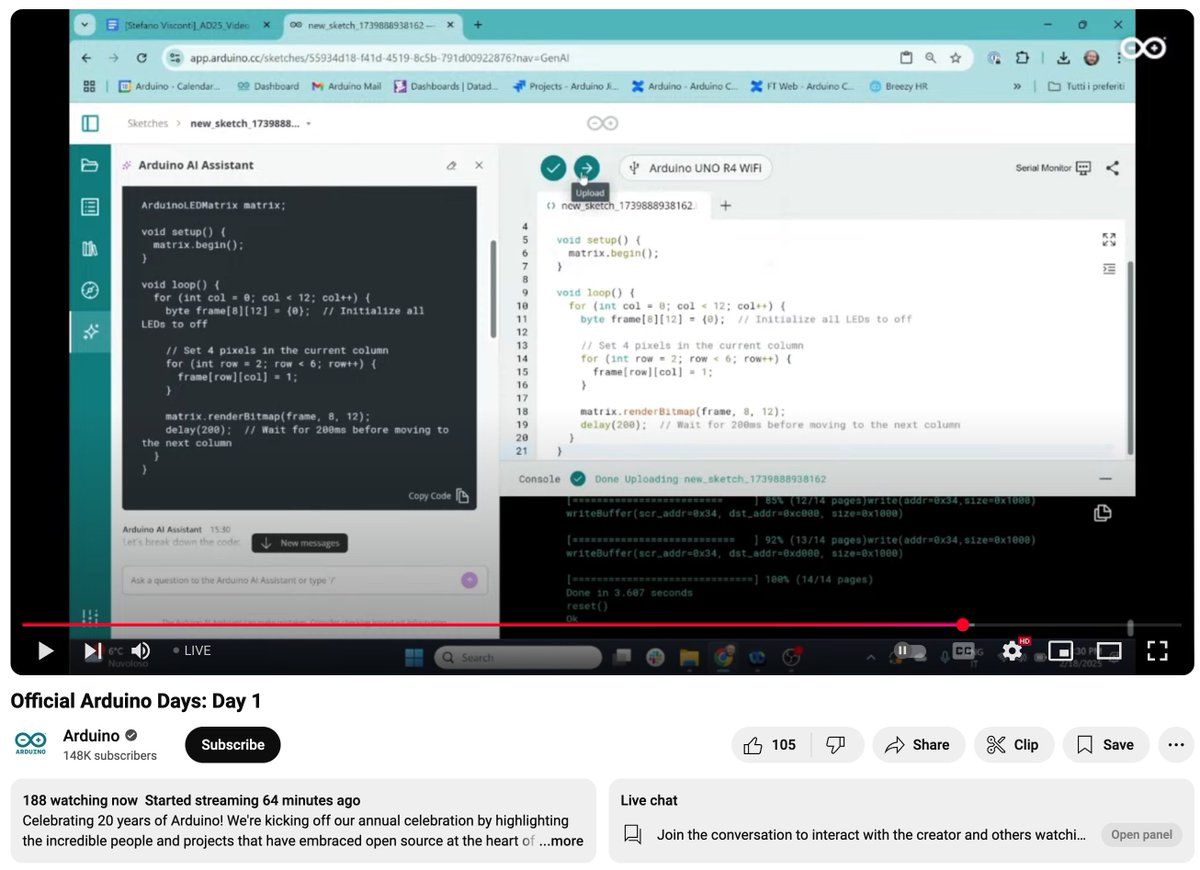The height and width of the screenshot is (870, 1200).
Task: Reload the page in Chrome
Action: (141, 58)
